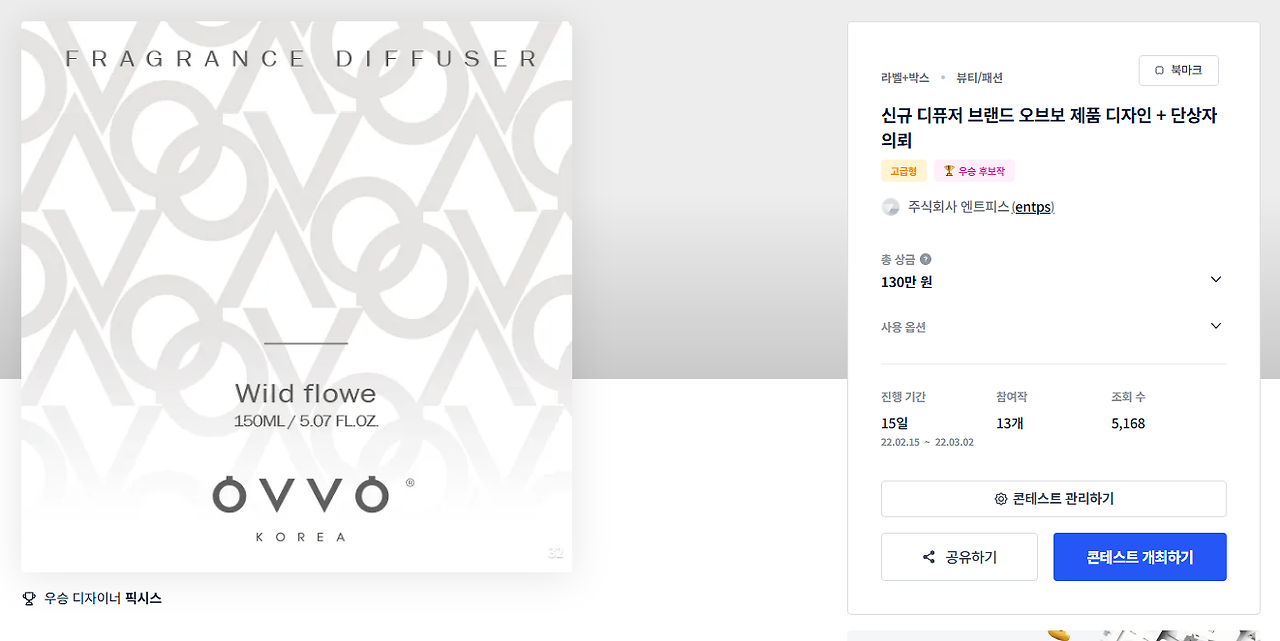1280x641 pixels.
Task: Click the bookmark icon in 북마크 button
Action: pos(1159,71)
